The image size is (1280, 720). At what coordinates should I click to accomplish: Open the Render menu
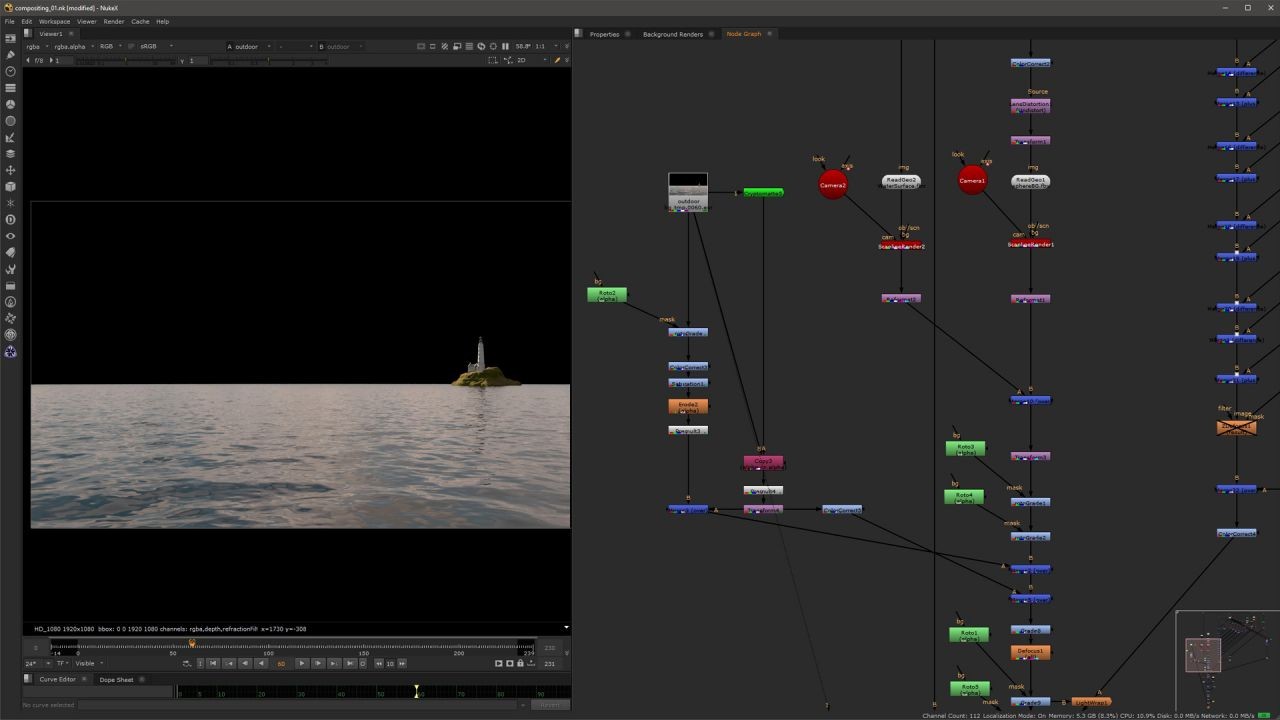click(114, 21)
